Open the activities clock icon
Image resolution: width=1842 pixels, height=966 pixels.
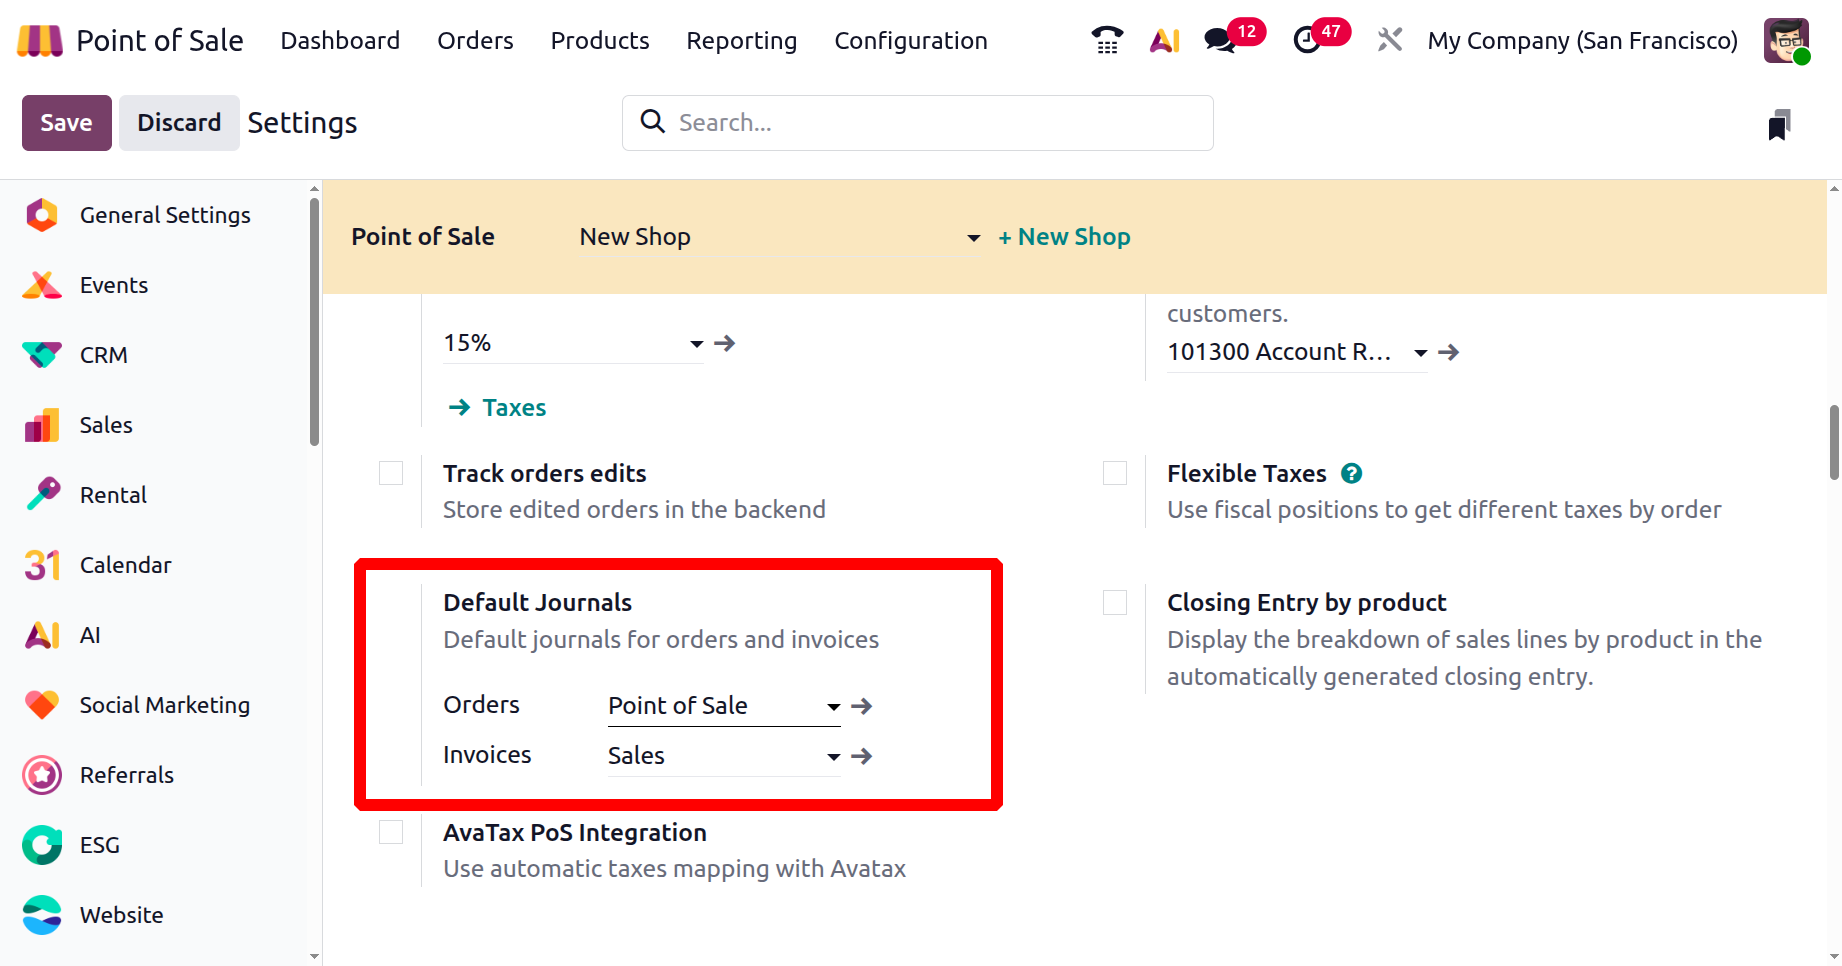pyautogui.click(x=1307, y=40)
